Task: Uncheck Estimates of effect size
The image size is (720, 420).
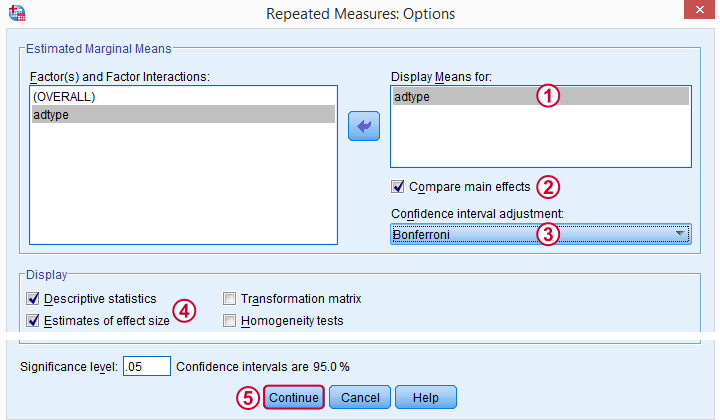Action: click(x=33, y=320)
